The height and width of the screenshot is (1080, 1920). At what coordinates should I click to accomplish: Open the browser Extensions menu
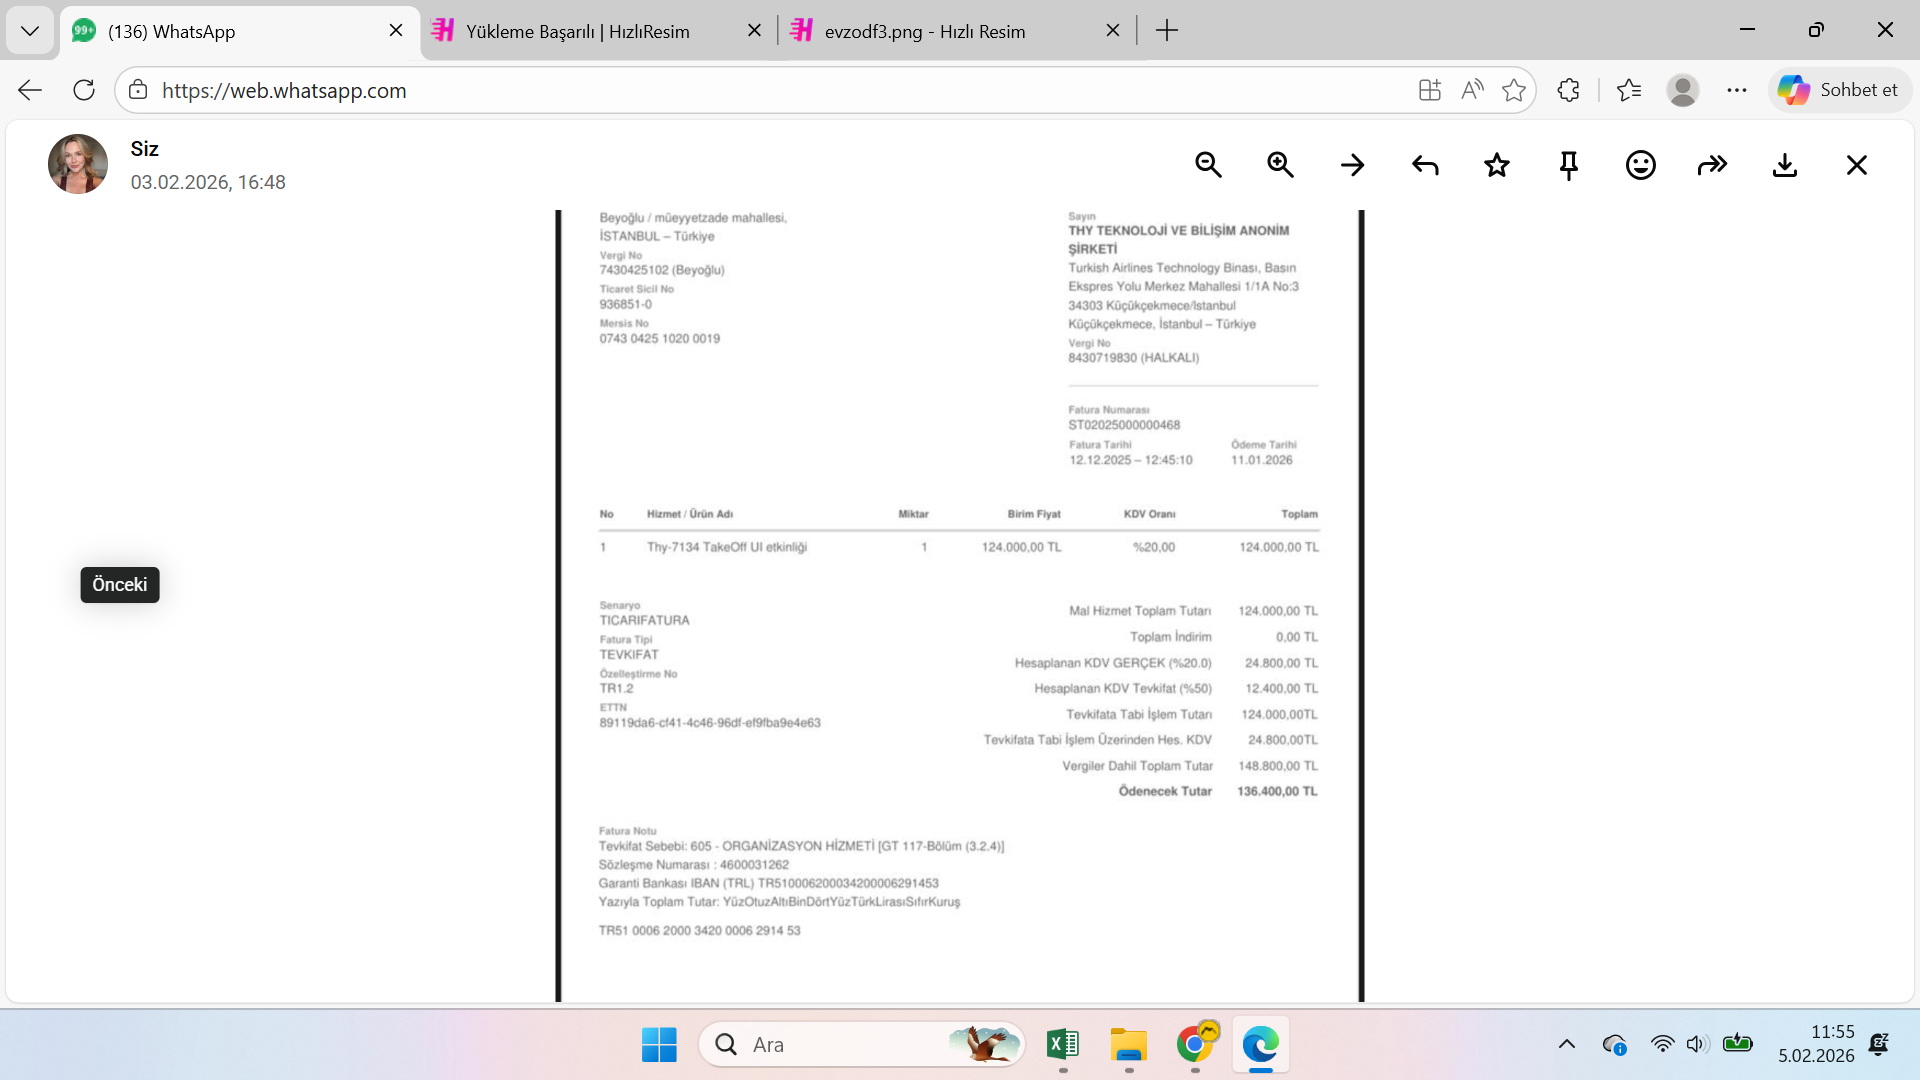coord(1568,90)
